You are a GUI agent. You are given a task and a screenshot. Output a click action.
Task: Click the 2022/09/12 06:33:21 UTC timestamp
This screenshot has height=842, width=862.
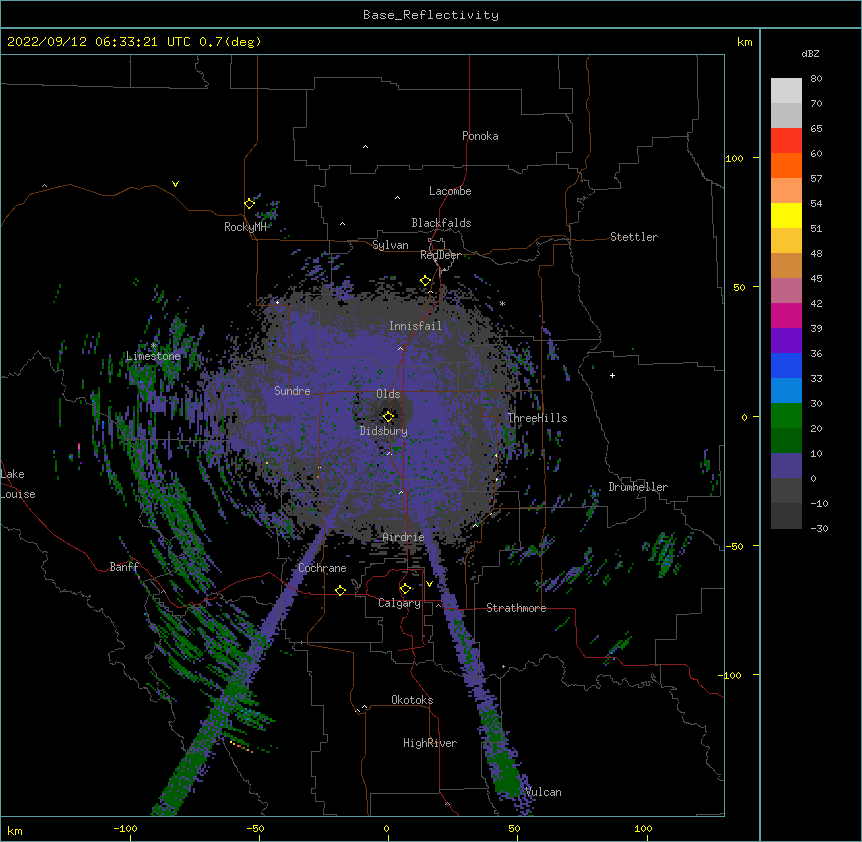tap(98, 42)
